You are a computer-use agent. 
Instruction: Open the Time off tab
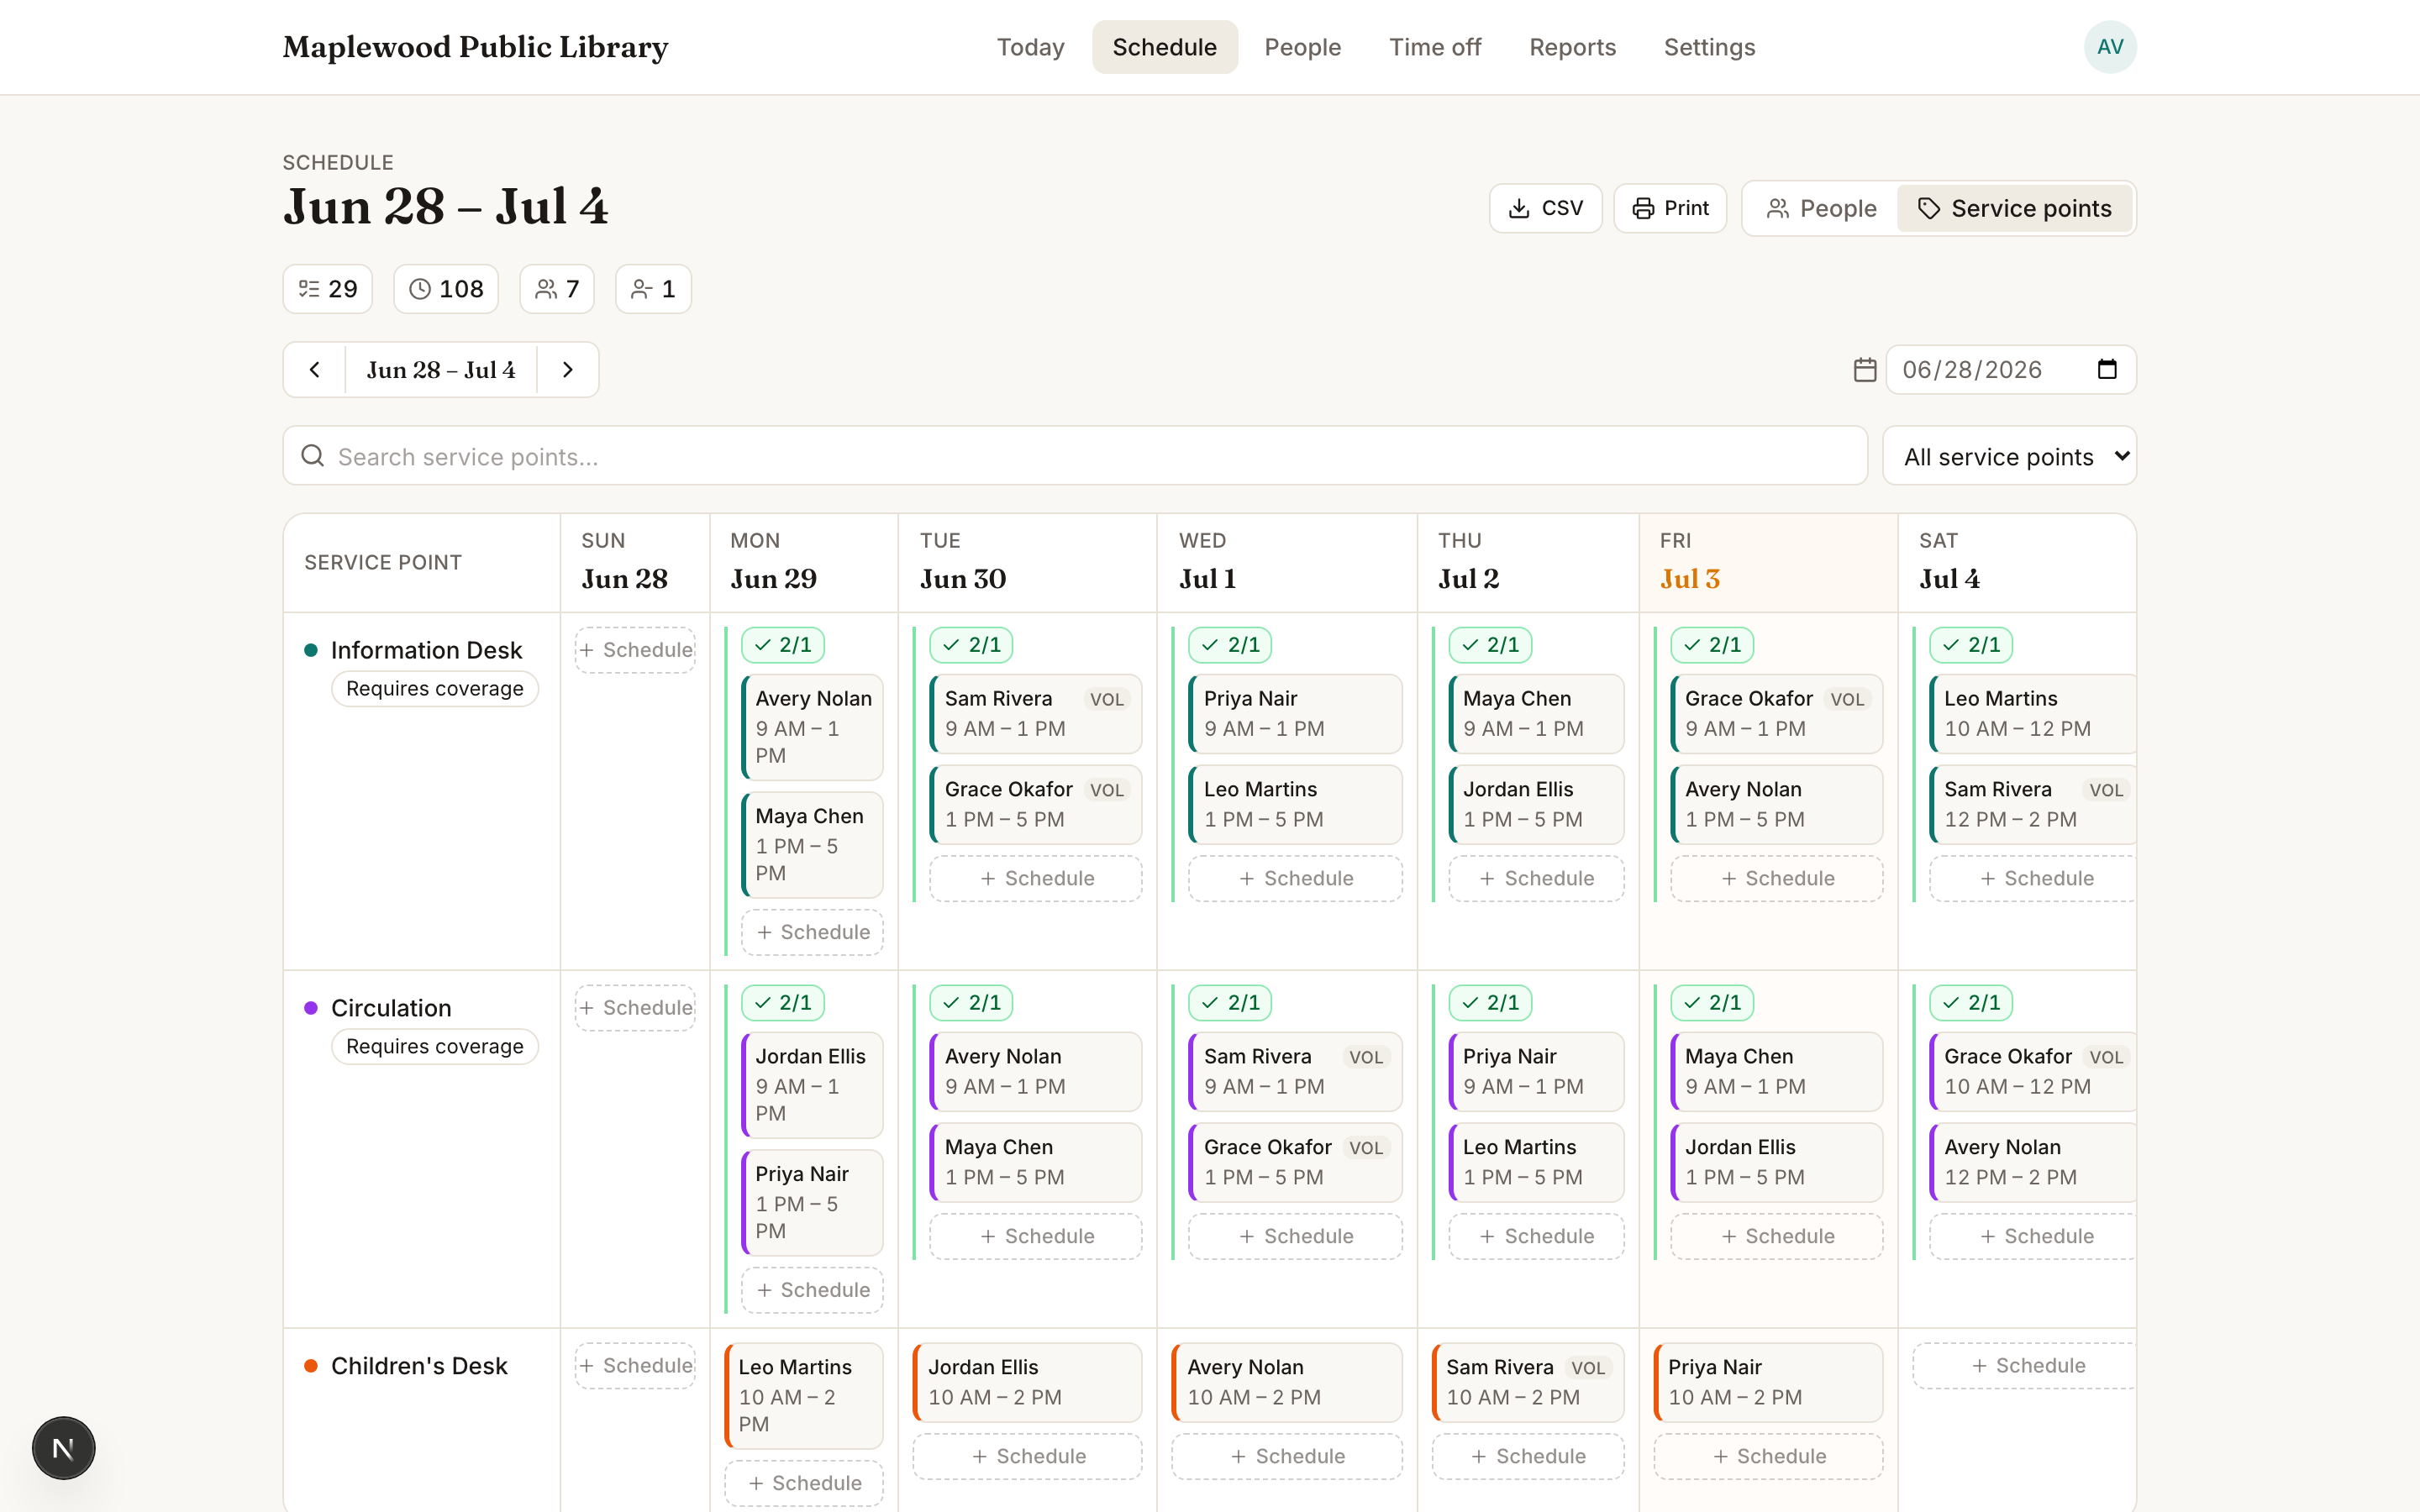(x=1435, y=47)
